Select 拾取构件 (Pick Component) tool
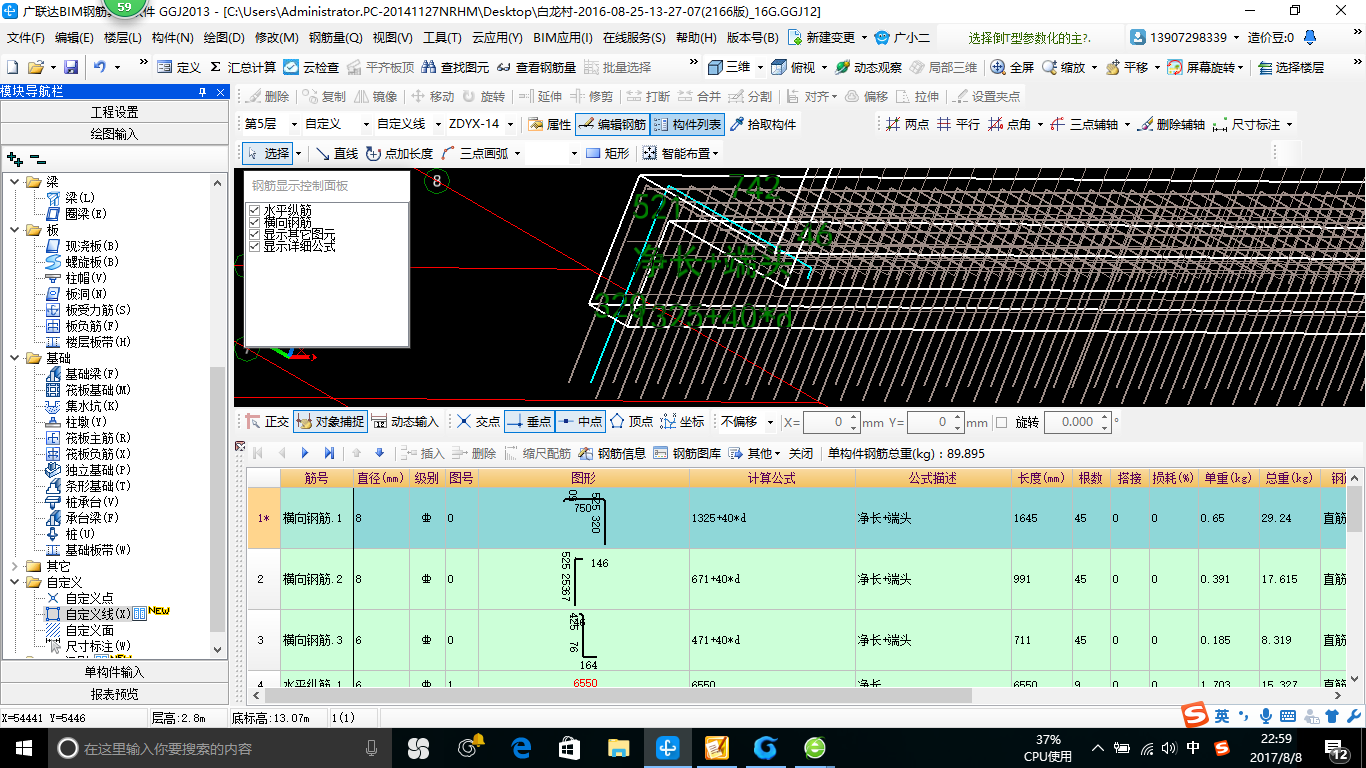The height and width of the screenshot is (768, 1366). click(764, 125)
